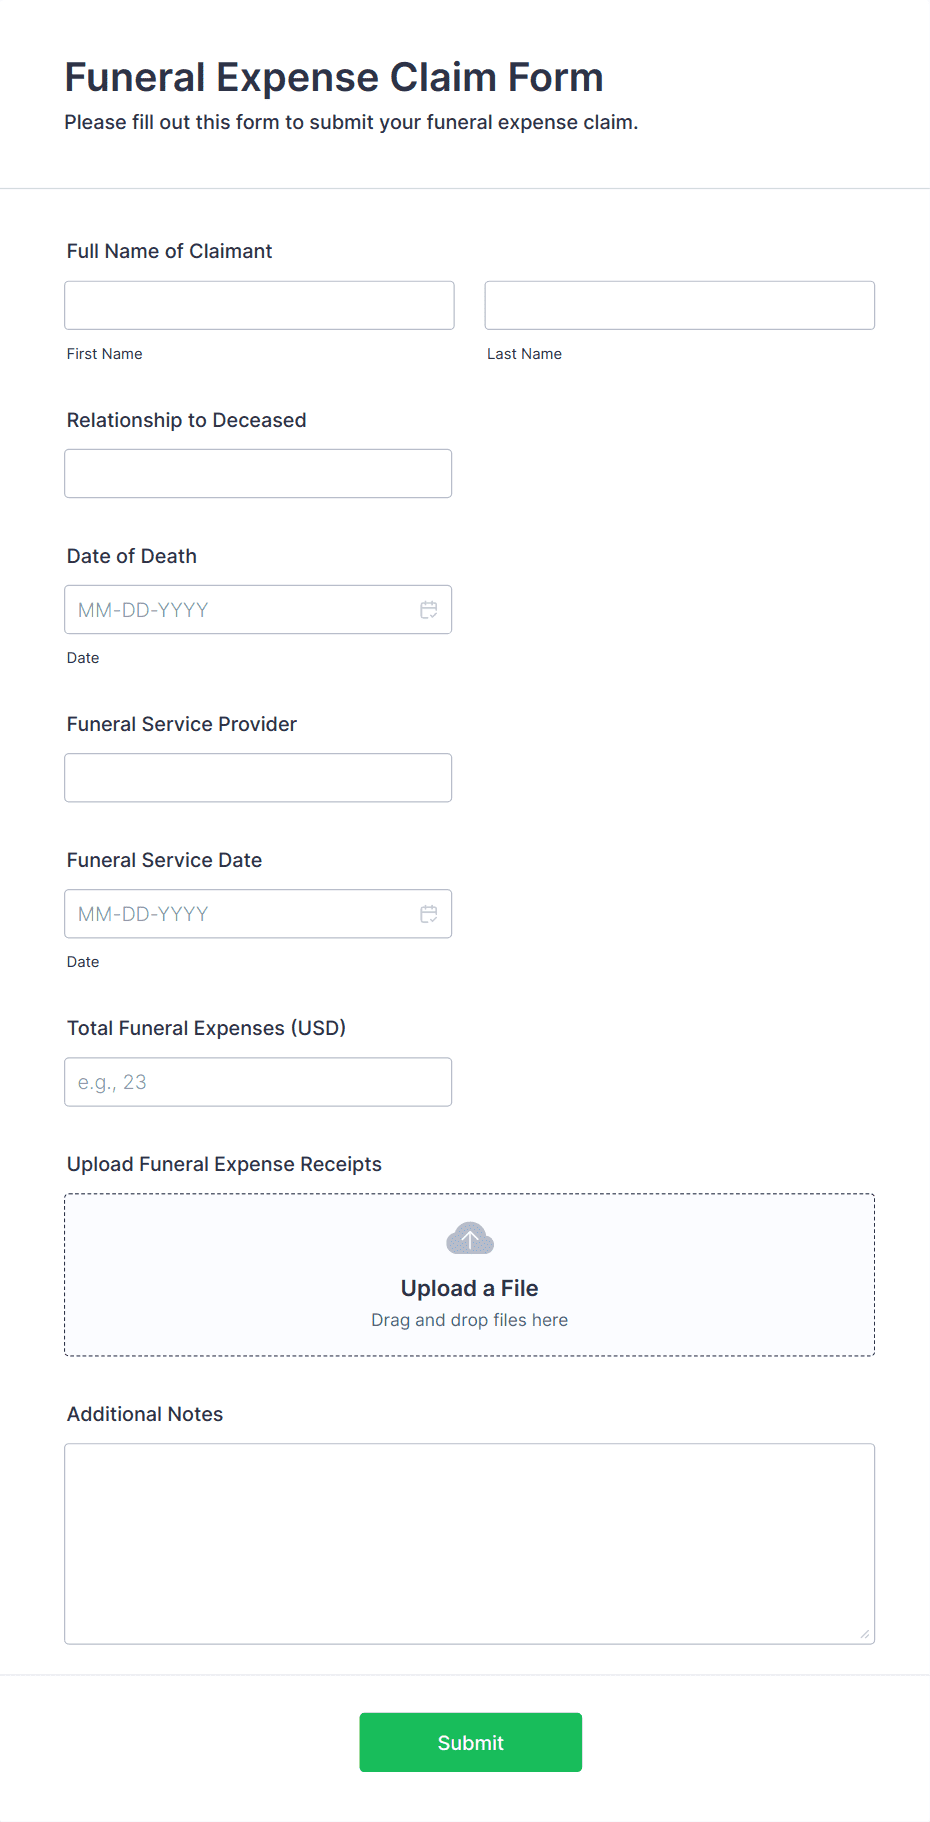This screenshot has height=1822, width=930.
Task: Click the Funeral Service Date MM-DD-YYYY field
Action: point(240,914)
